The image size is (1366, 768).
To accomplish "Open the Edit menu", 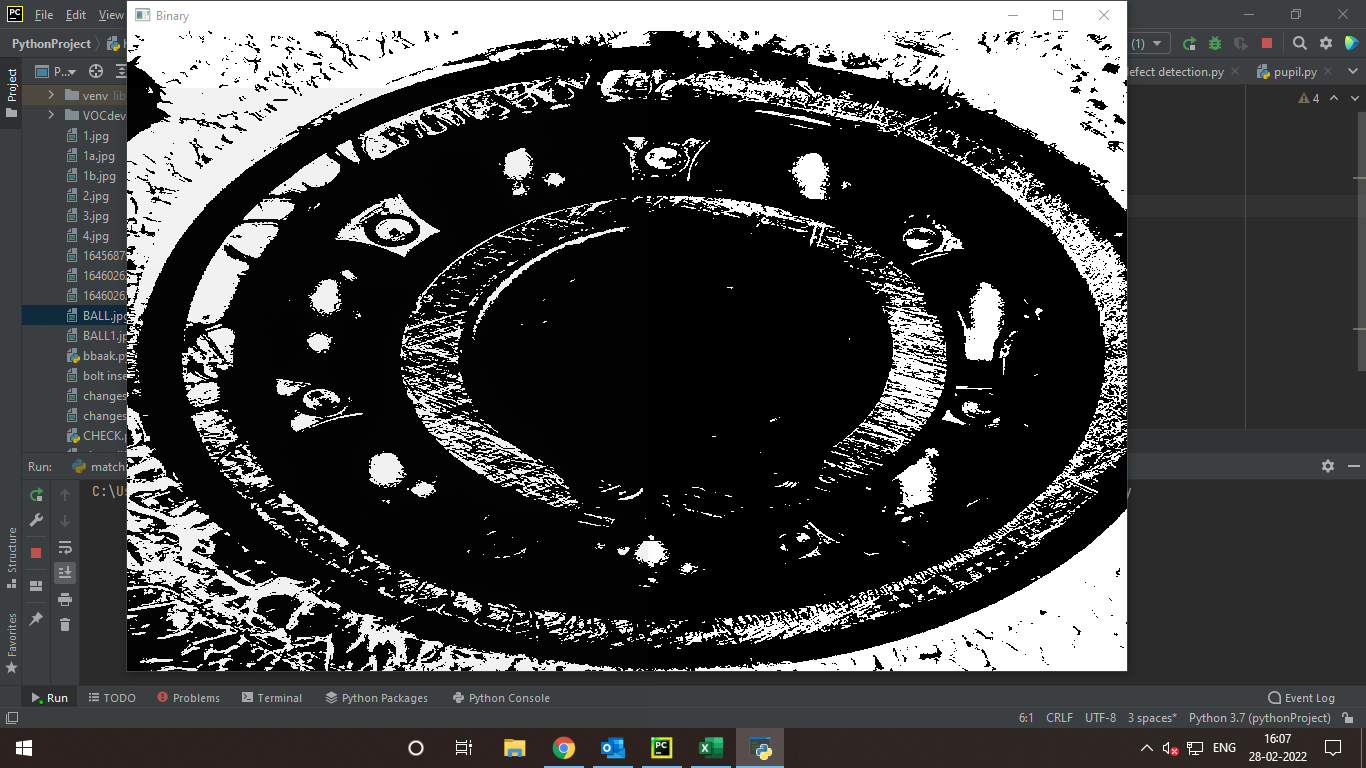I will coord(76,15).
